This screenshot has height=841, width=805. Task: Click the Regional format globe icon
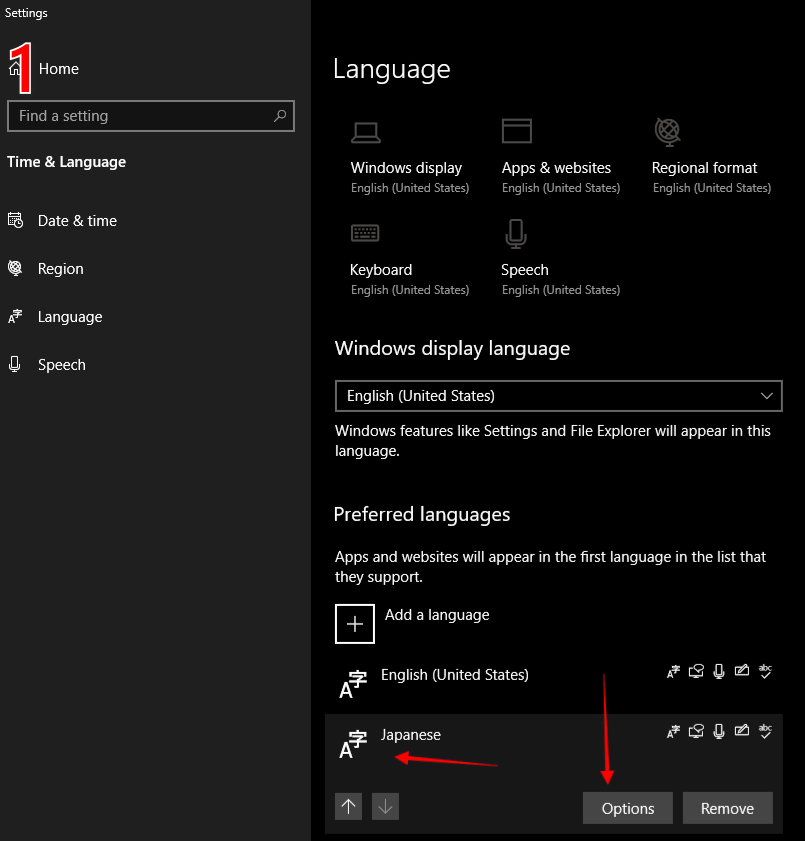coord(668,132)
